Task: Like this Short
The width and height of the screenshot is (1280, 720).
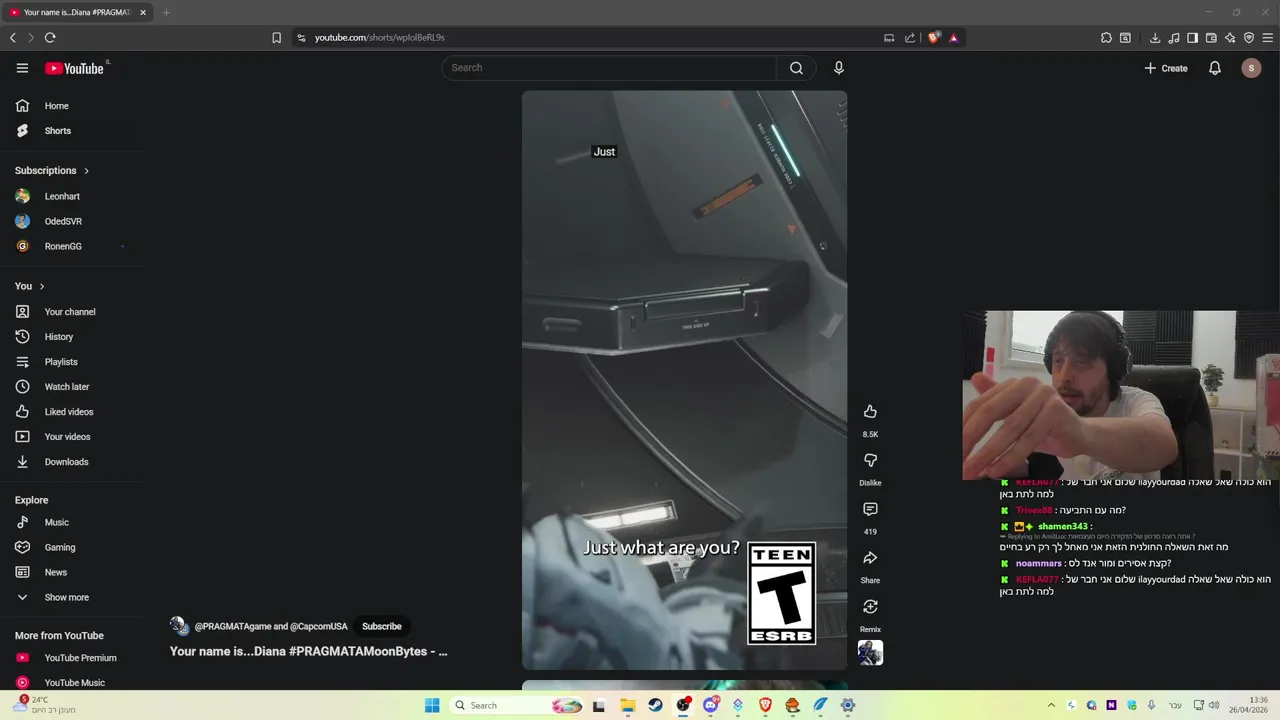Action: click(870, 412)
